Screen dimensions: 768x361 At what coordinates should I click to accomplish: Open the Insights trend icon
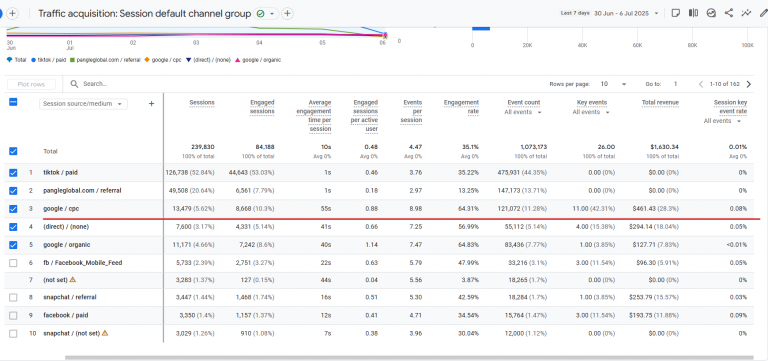pos(746,13)
